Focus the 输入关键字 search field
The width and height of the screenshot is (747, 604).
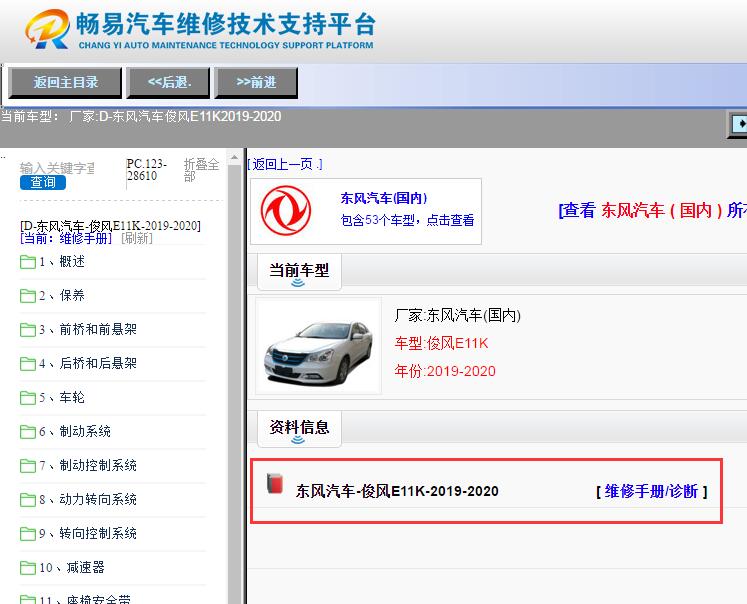57,168
